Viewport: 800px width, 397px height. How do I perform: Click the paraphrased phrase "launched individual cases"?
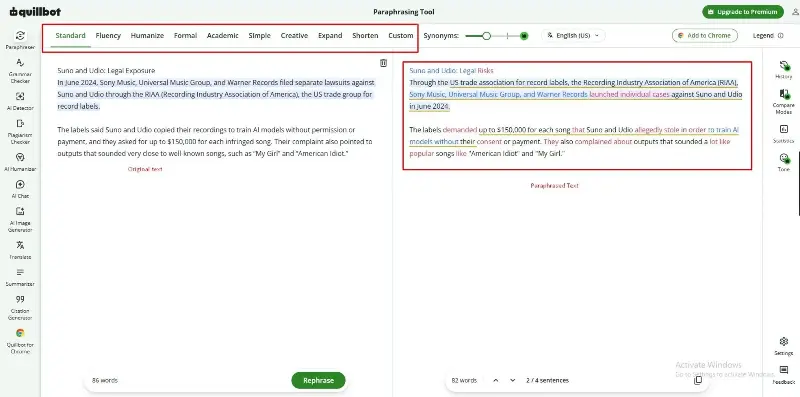tap(629, 94)
